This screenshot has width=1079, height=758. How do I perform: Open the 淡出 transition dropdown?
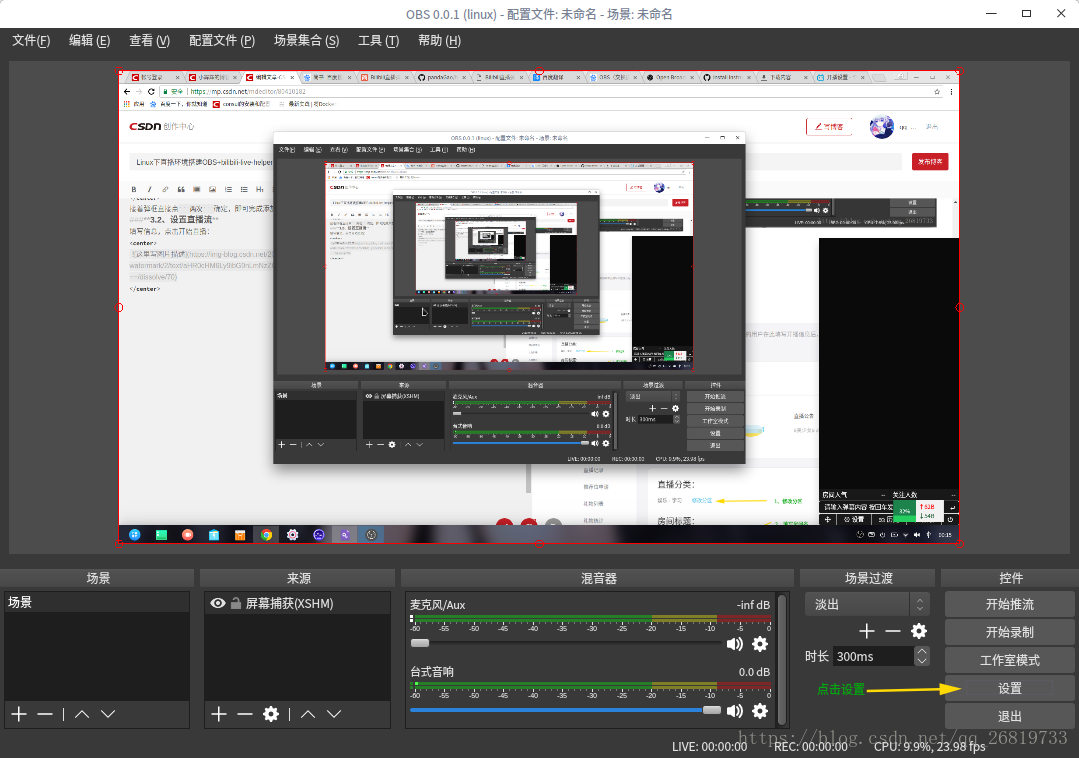coord(856,604)
